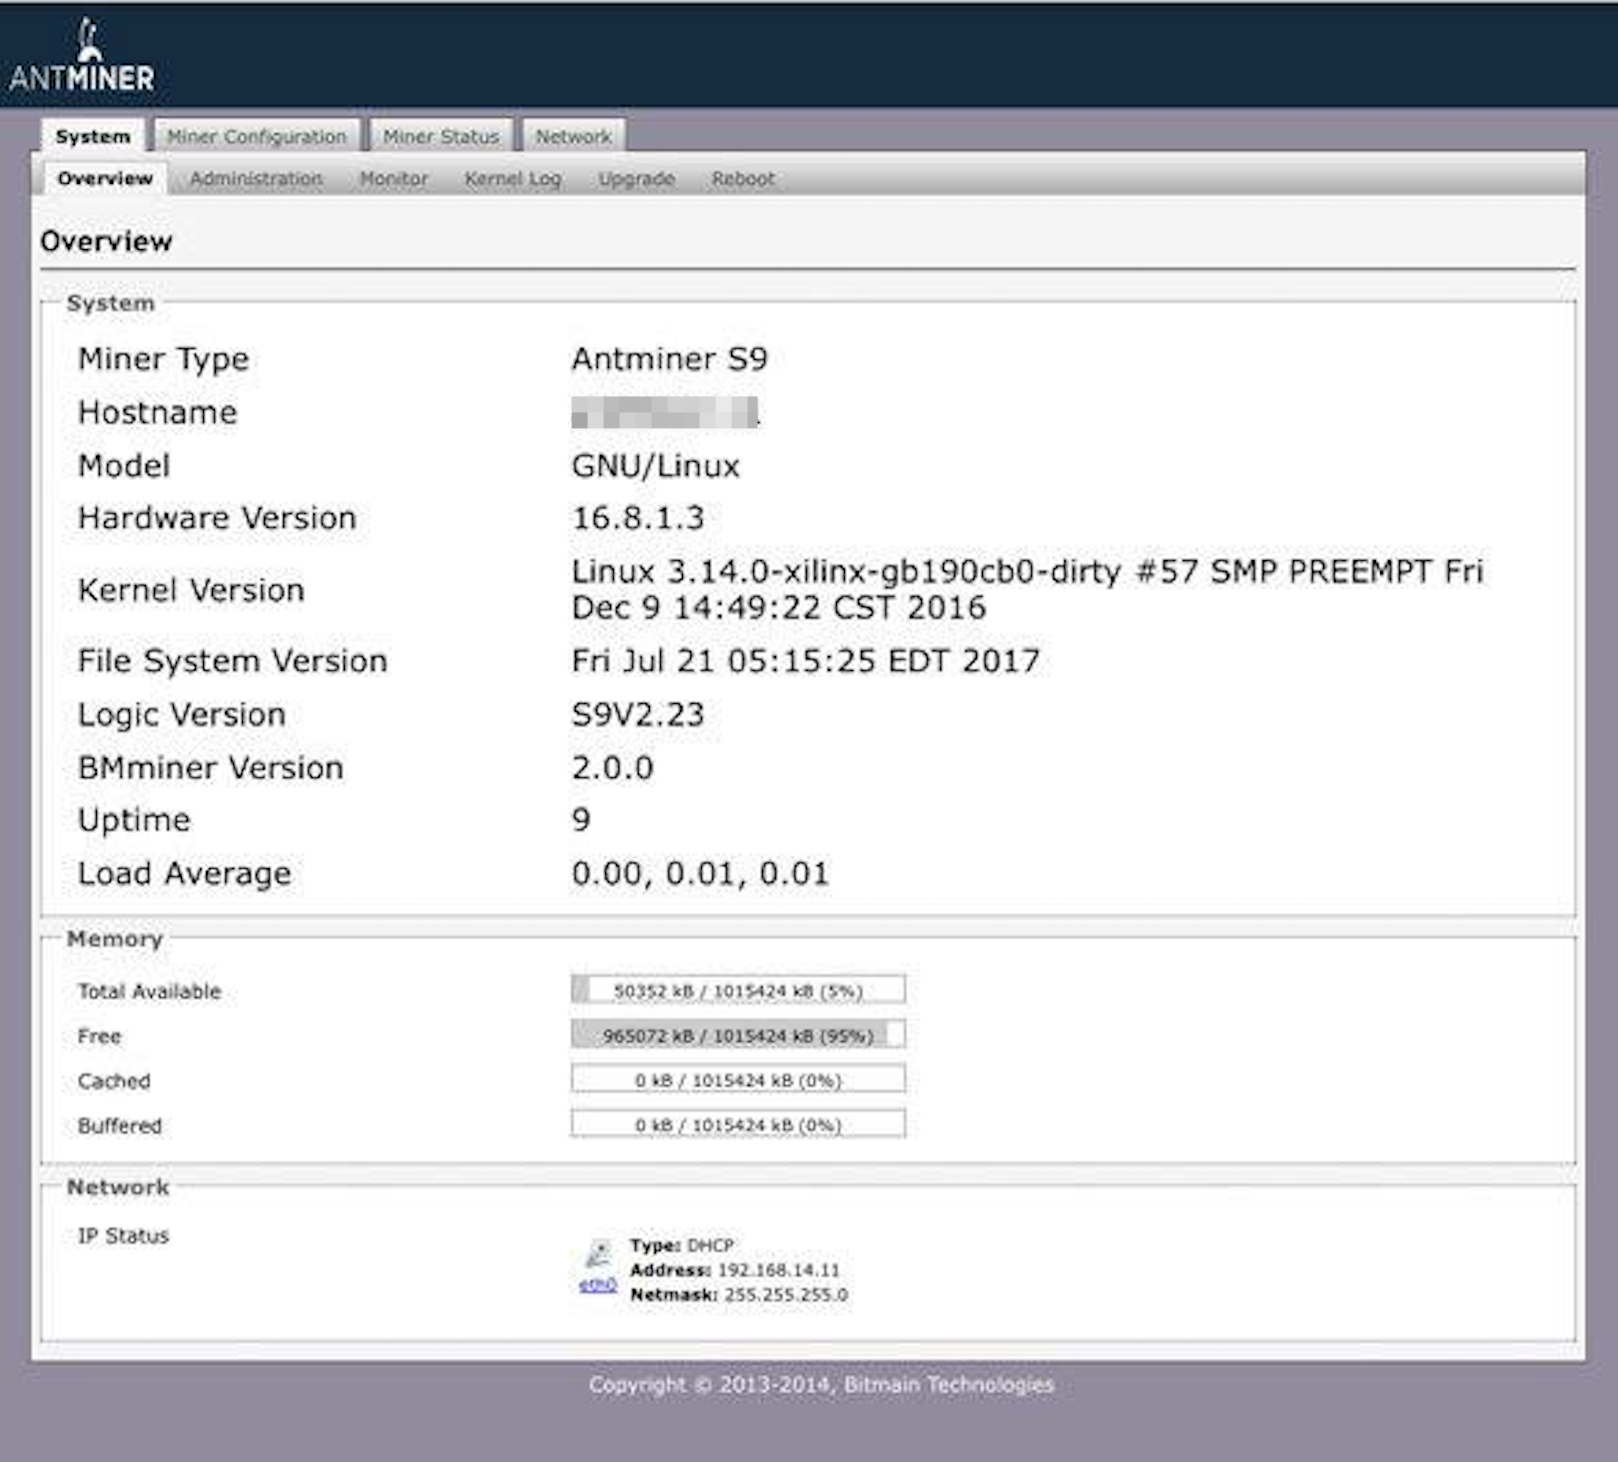
Task: Click the blurred Hostname value
Action: 665,412
